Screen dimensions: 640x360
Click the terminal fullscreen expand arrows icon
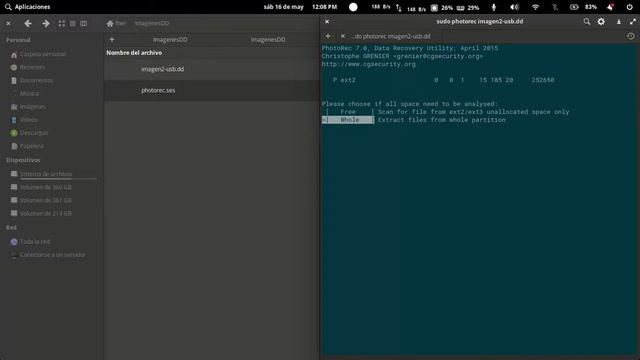[633, 22]
